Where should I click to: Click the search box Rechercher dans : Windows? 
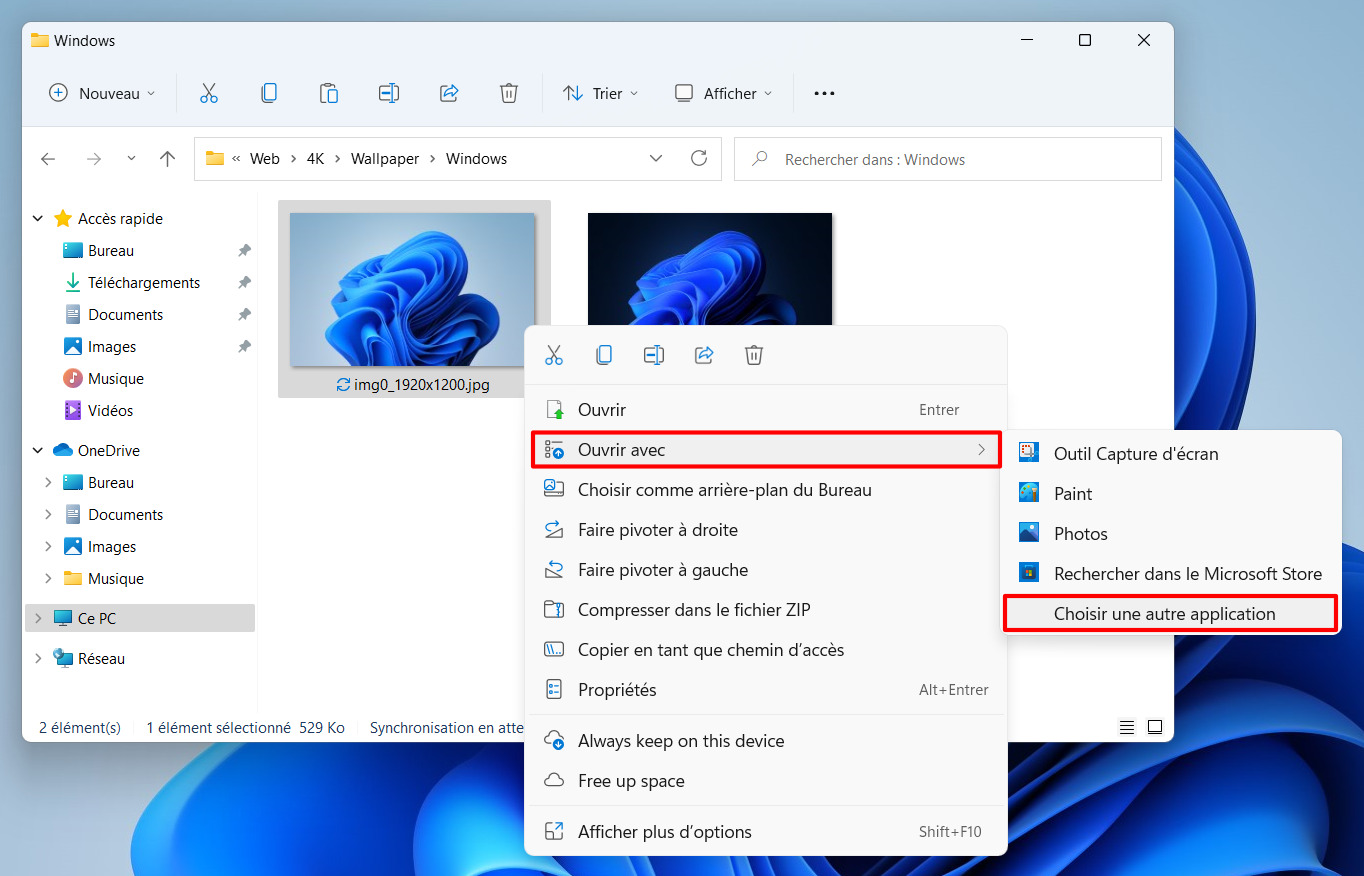[x=948, y=159]
